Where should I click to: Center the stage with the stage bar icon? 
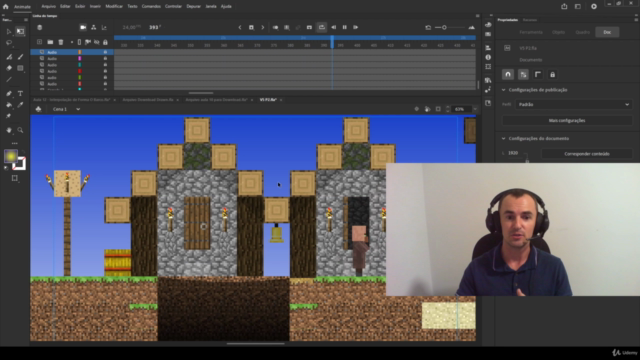click(417, 109)
